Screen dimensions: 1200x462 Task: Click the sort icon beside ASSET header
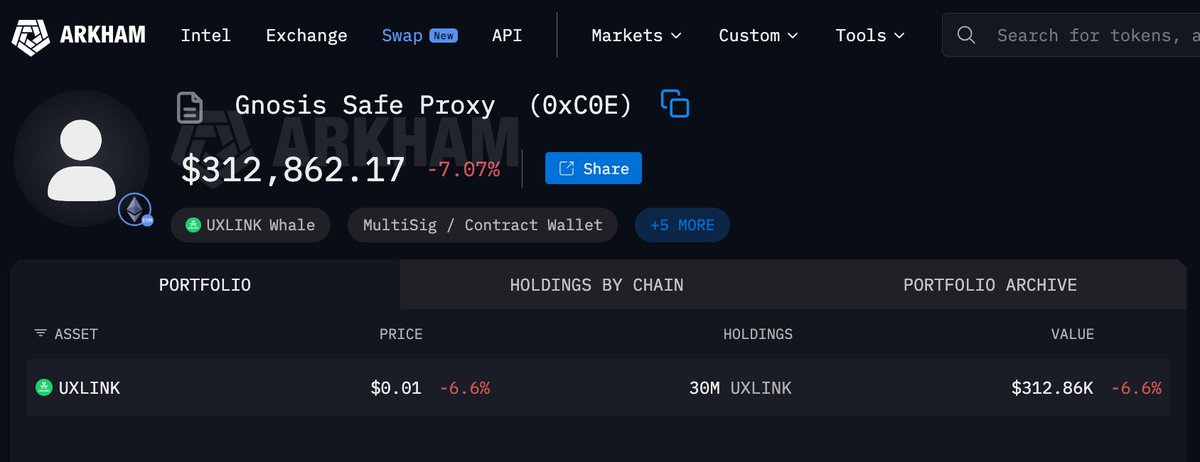point(40,334)
